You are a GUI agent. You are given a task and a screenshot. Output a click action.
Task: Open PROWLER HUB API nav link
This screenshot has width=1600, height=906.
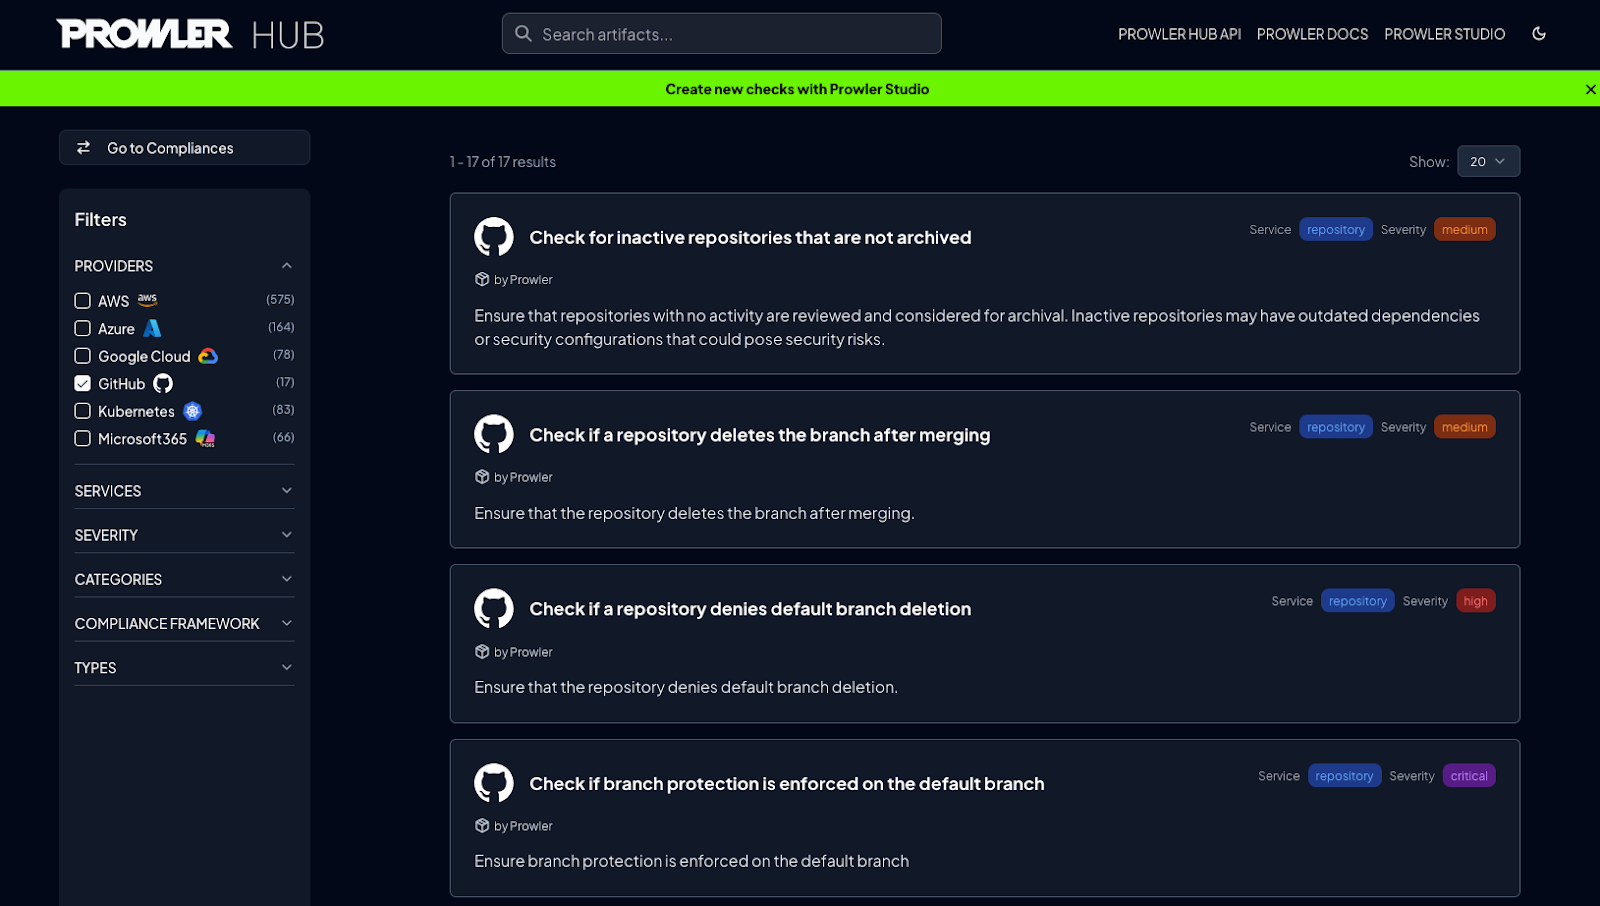click(1179, 34)
